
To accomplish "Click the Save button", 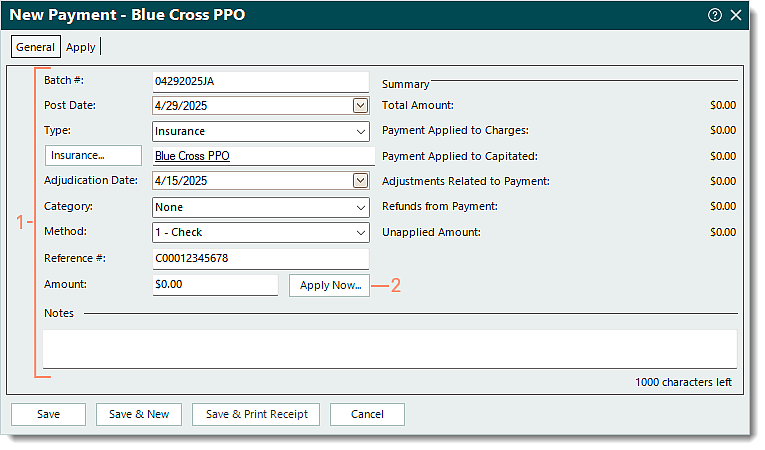I will (48, 414).
